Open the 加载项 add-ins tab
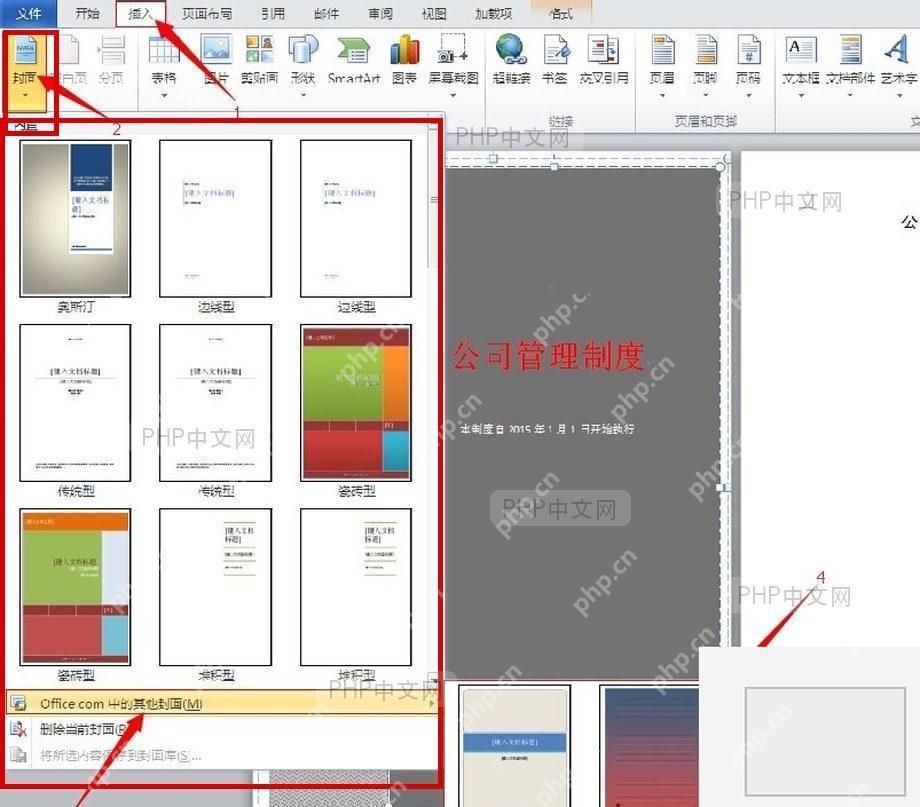Image resolution: width=920 pixels, height=807 pixels. (493, 13)
